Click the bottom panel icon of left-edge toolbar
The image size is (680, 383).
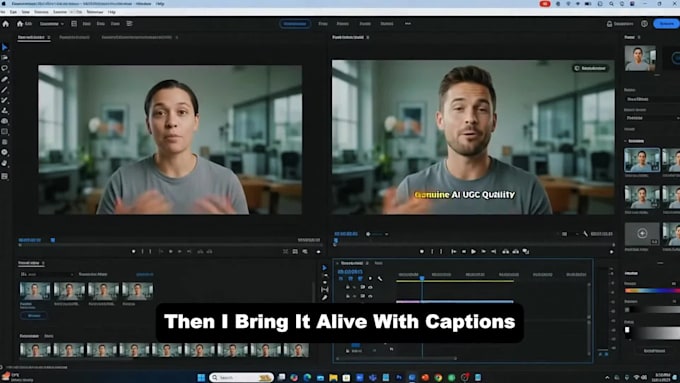(x=5, y=176)
